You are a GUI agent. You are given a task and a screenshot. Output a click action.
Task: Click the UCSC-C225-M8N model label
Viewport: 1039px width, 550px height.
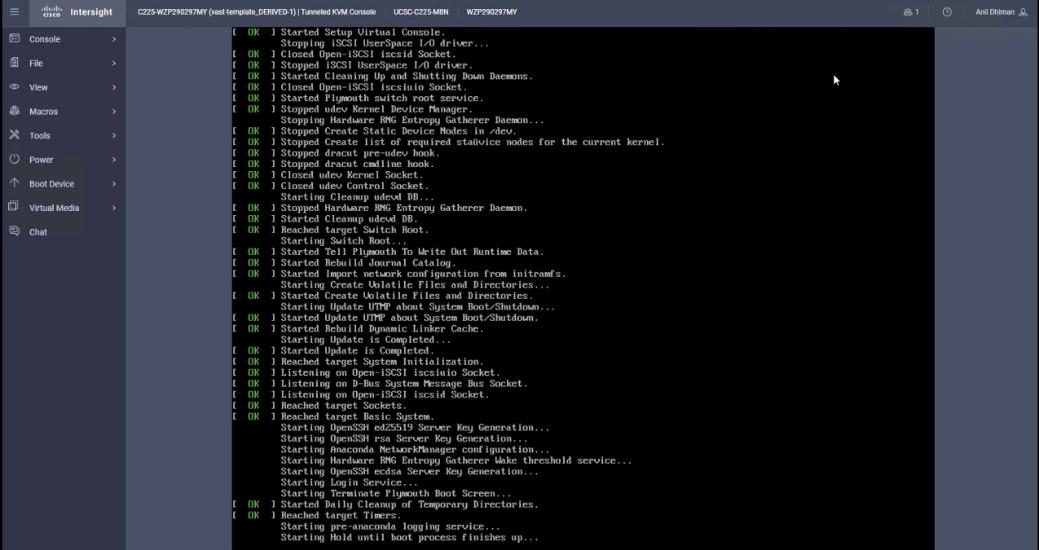point(420,12)
